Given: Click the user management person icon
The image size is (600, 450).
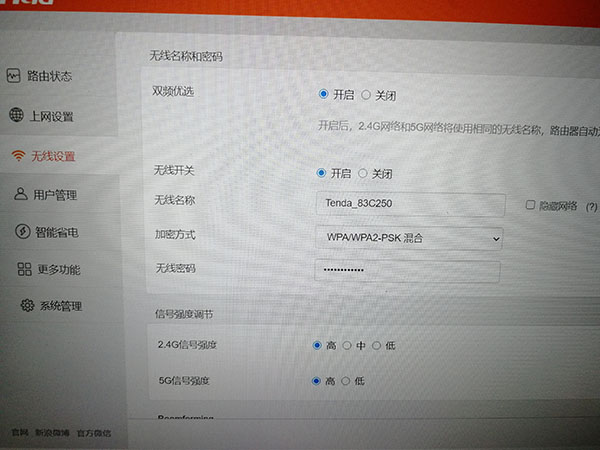Looking at the screenshot, I should [20, 194].
